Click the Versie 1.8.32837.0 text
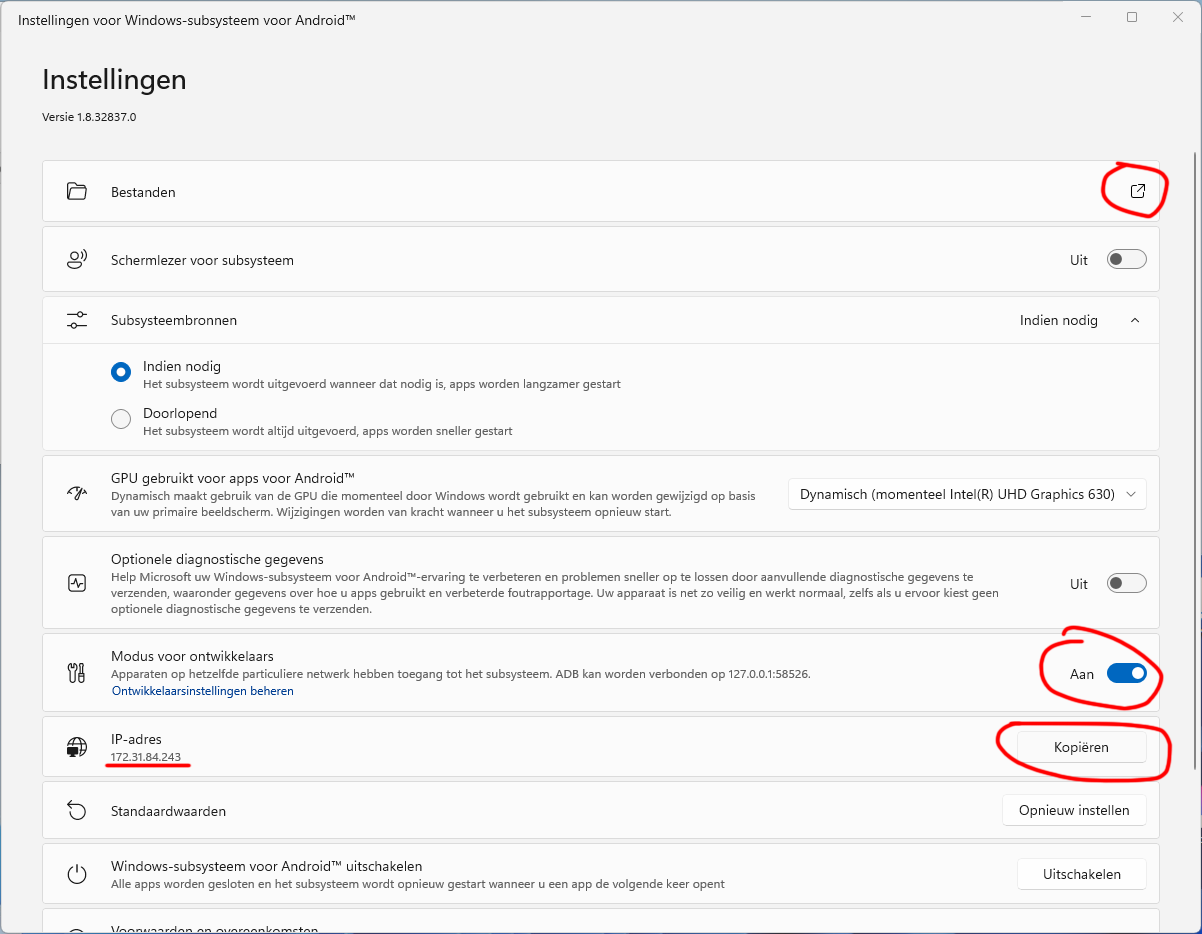The height and width of the screenshot is (934, 1202). pos(89,117)
